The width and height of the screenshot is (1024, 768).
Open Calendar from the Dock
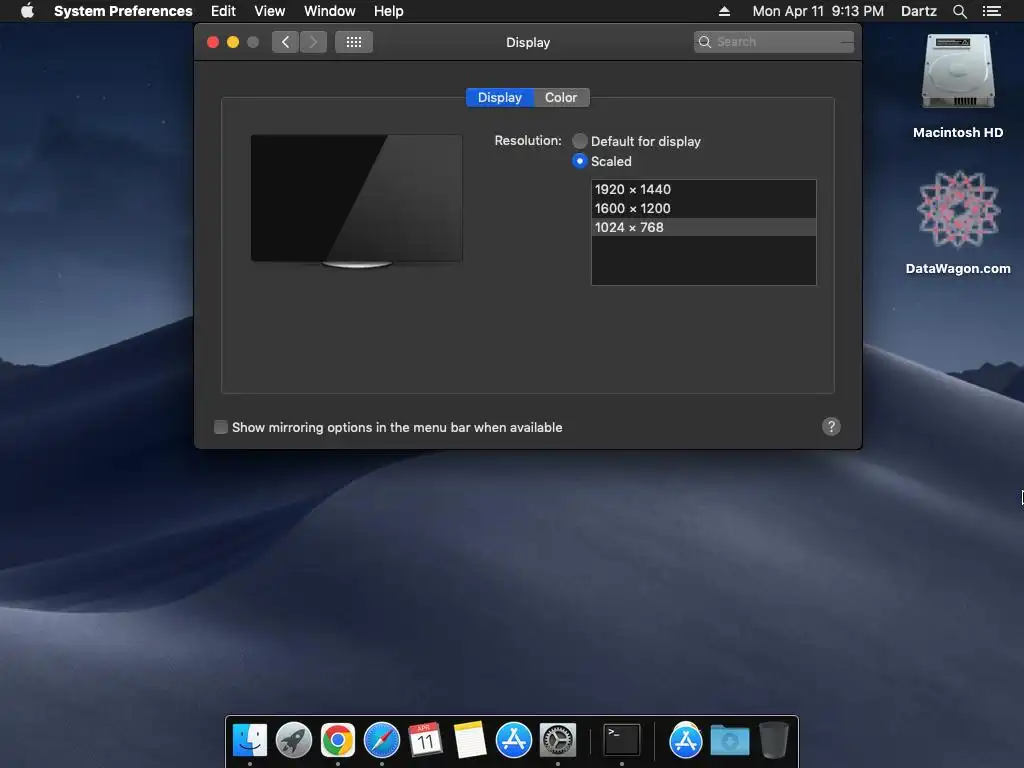pos(425,740)
